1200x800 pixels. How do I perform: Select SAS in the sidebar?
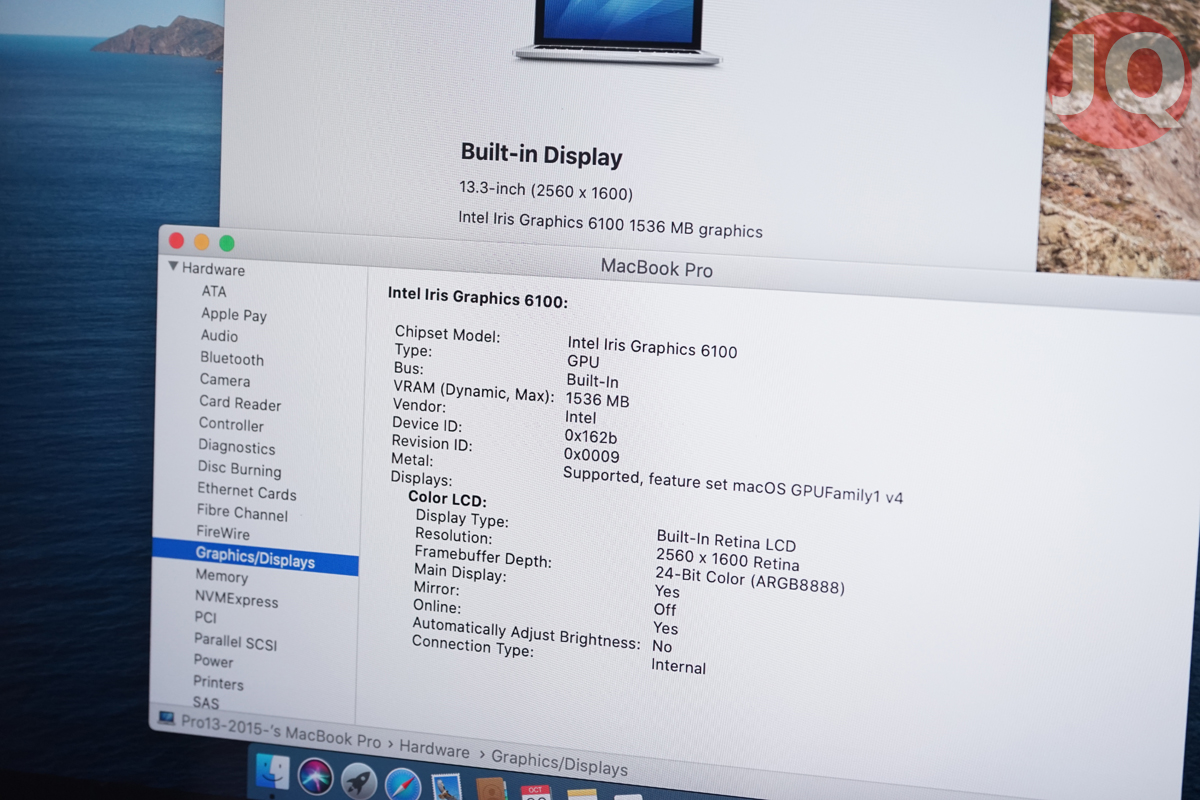[205, 702]
